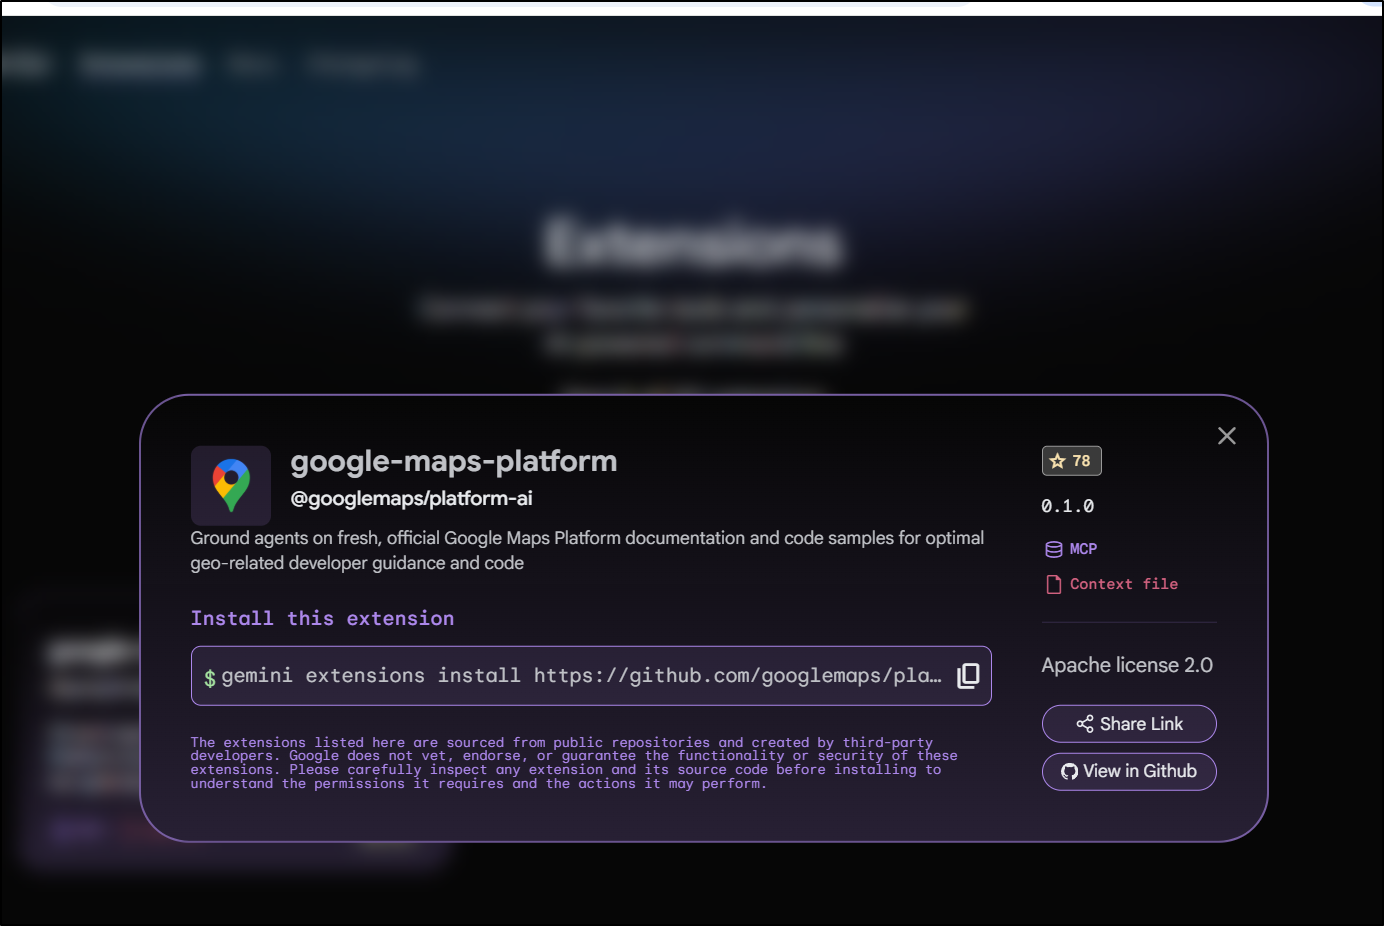Click the Apache license 2.0 text
This screenshot has height=926, width=1384.
(x=1126, y=665)
